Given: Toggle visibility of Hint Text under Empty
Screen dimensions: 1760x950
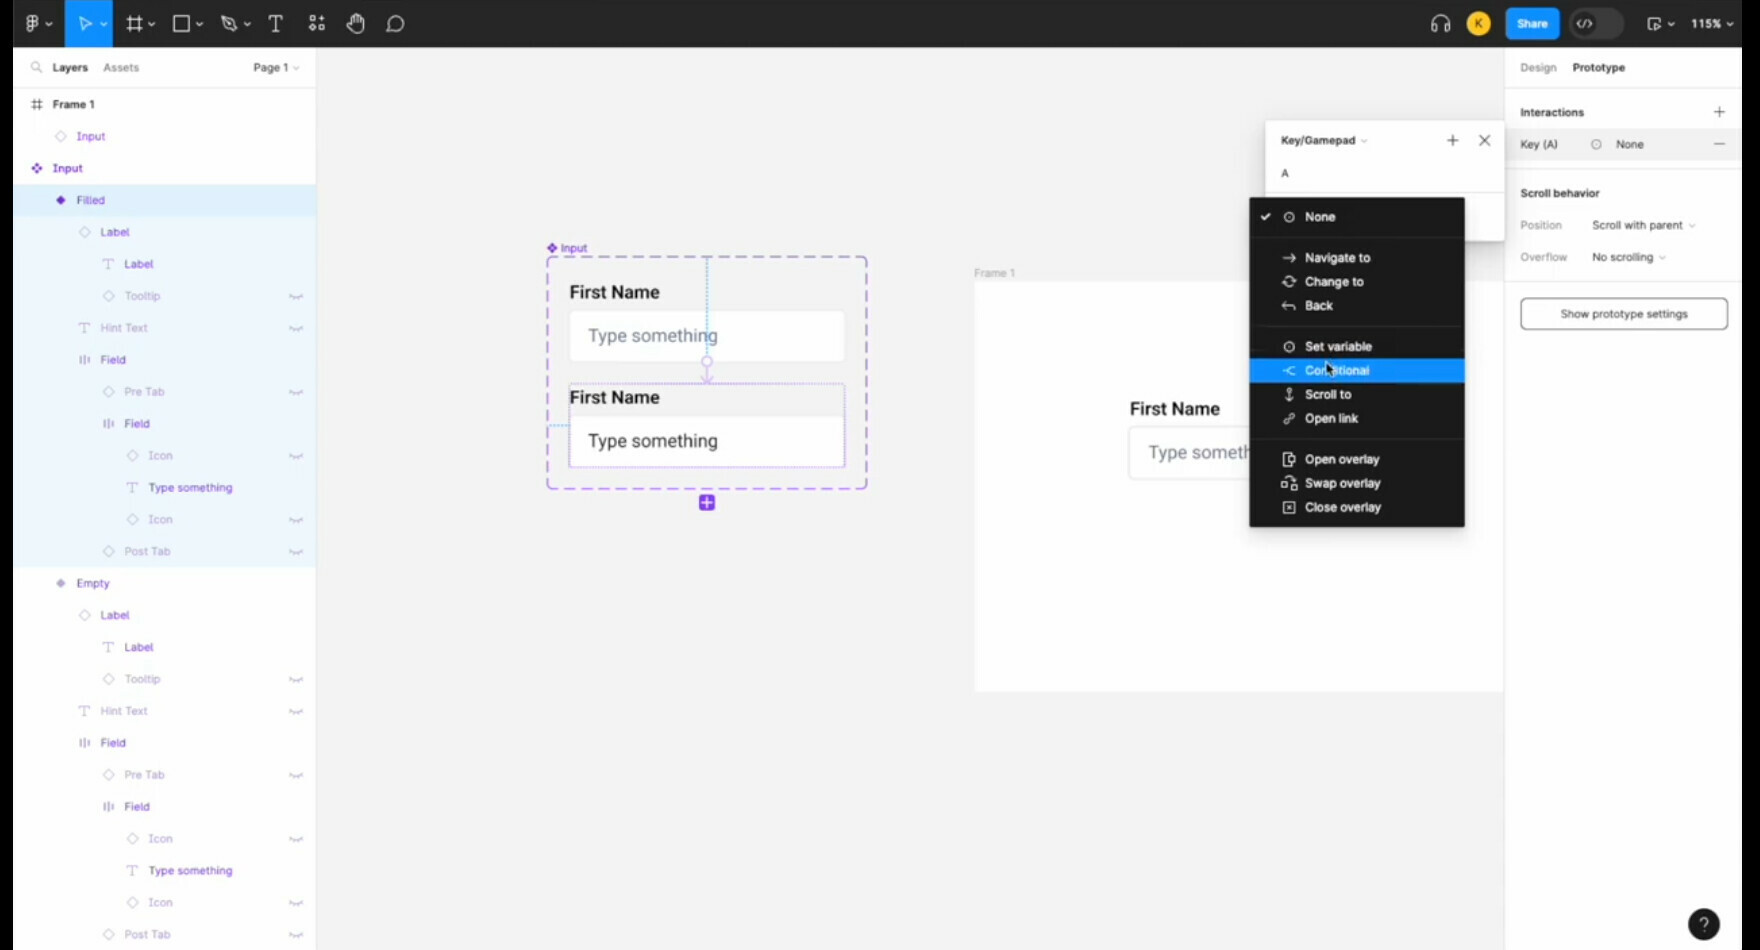Looking at the screenshot, I should click(296, 711).
